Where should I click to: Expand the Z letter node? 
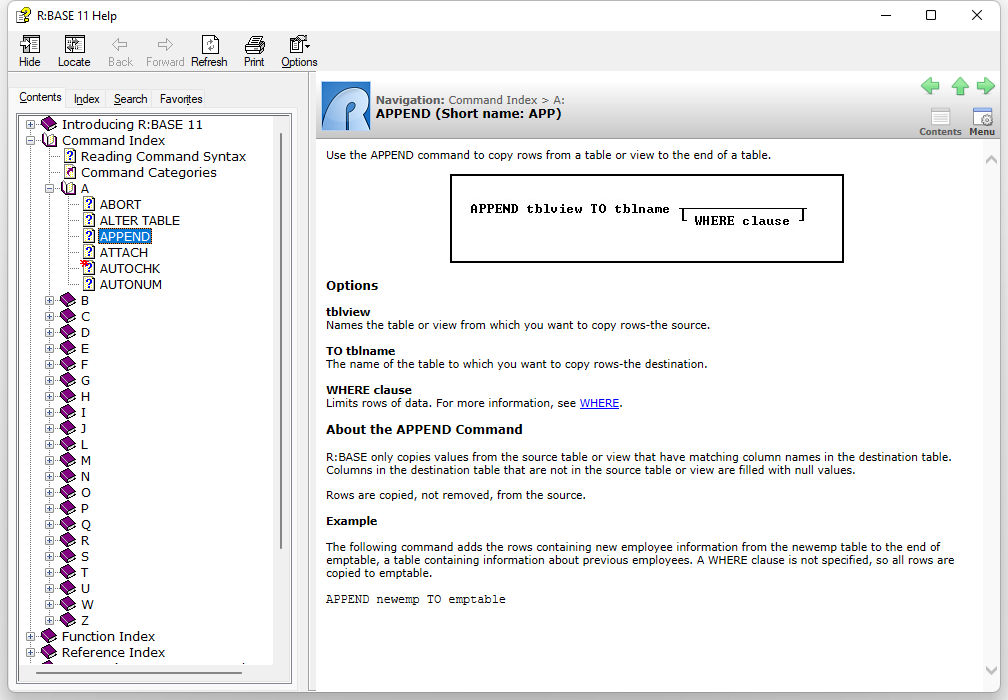point(50,620)
